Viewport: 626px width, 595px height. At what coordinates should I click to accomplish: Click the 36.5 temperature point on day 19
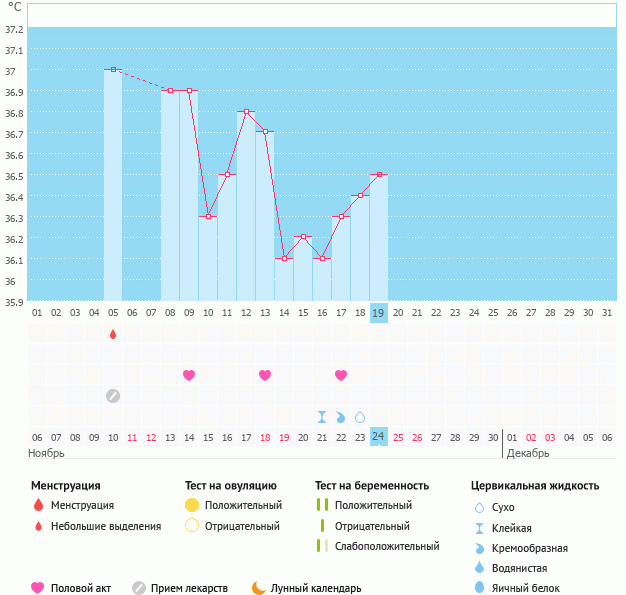tap(379, 175)
